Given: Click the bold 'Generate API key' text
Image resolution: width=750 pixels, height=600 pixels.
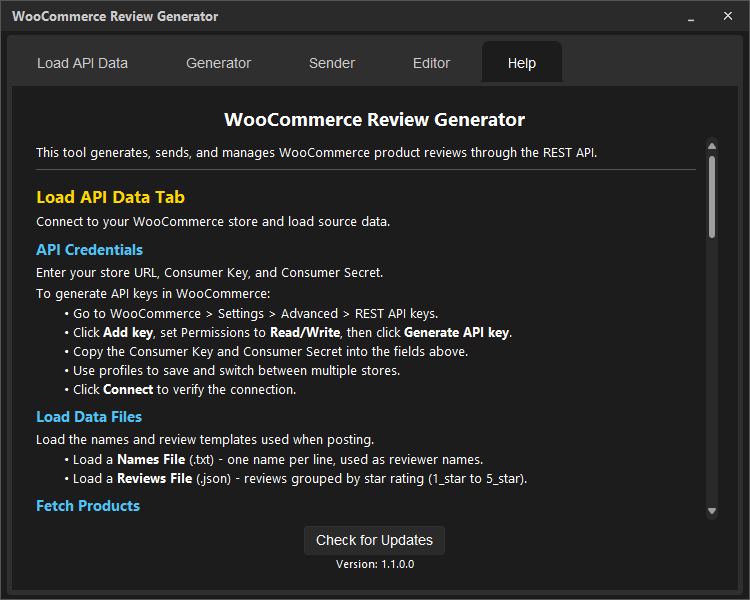Looking at the screenshot, I should click(x=456, y=333).
